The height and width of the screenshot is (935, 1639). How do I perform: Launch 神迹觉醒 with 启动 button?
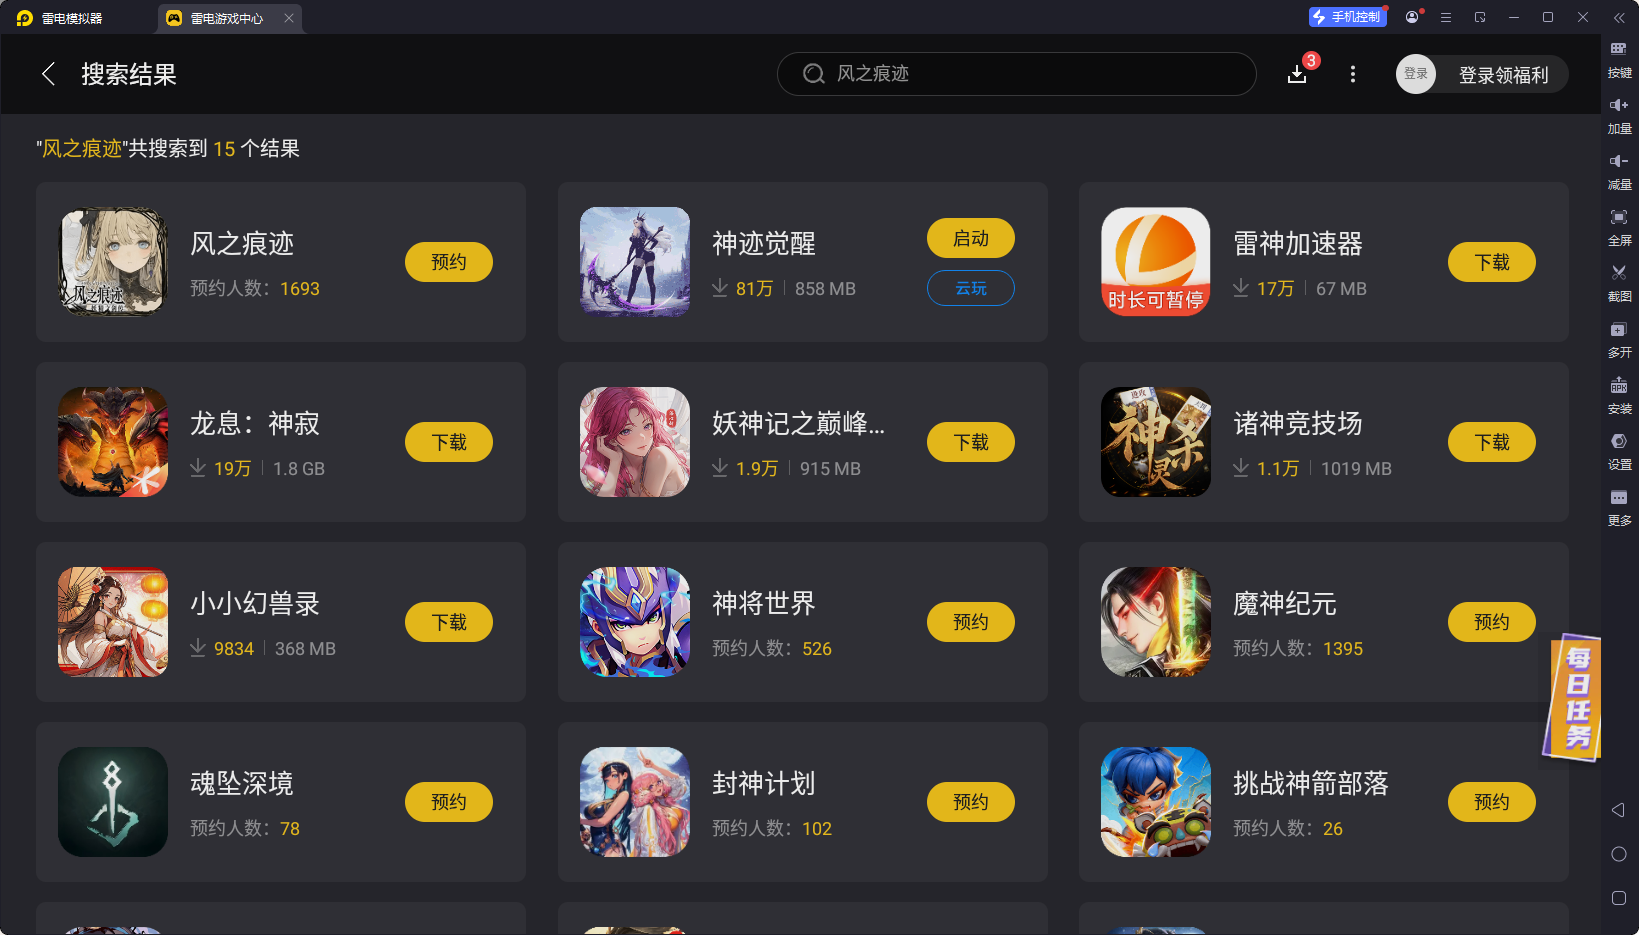(971, 238)
